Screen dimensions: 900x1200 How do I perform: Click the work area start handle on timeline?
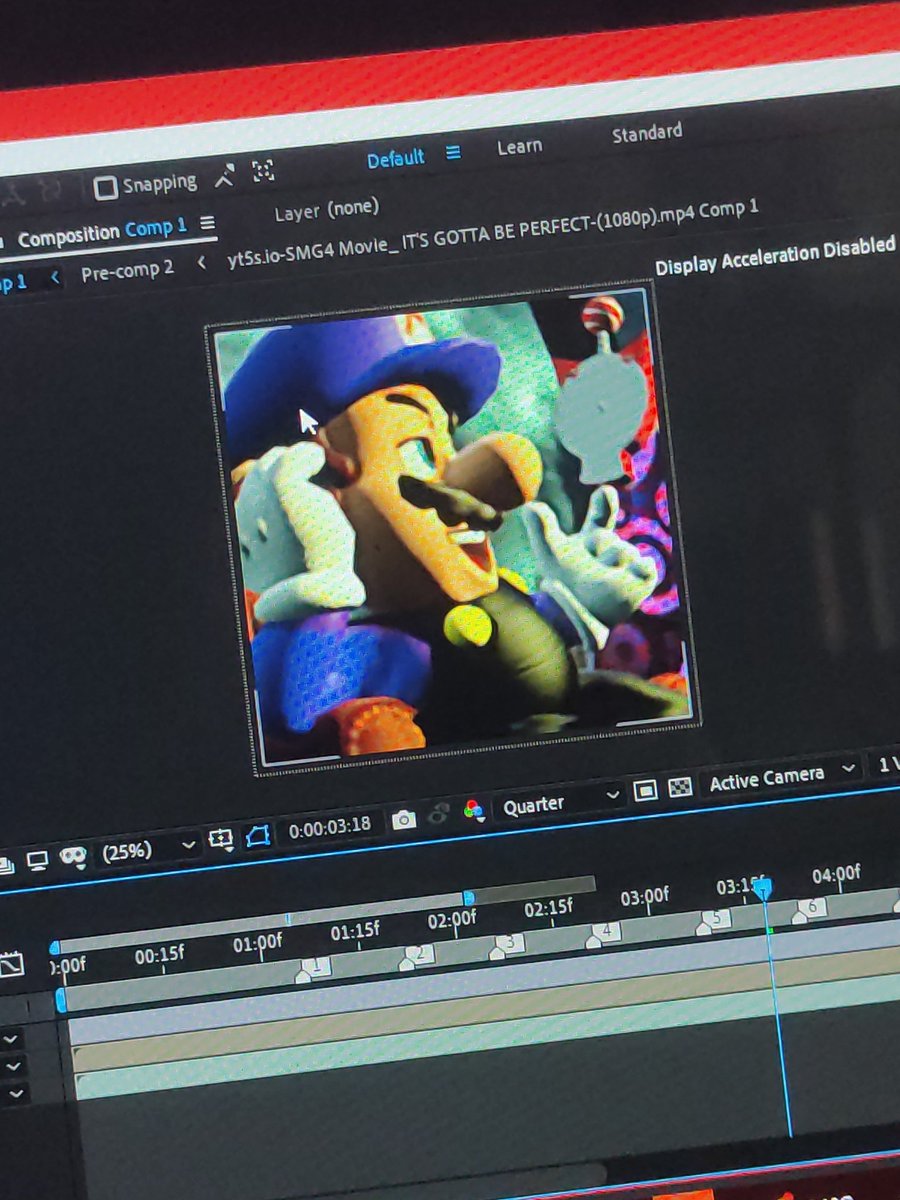(x=61, y=1000)
